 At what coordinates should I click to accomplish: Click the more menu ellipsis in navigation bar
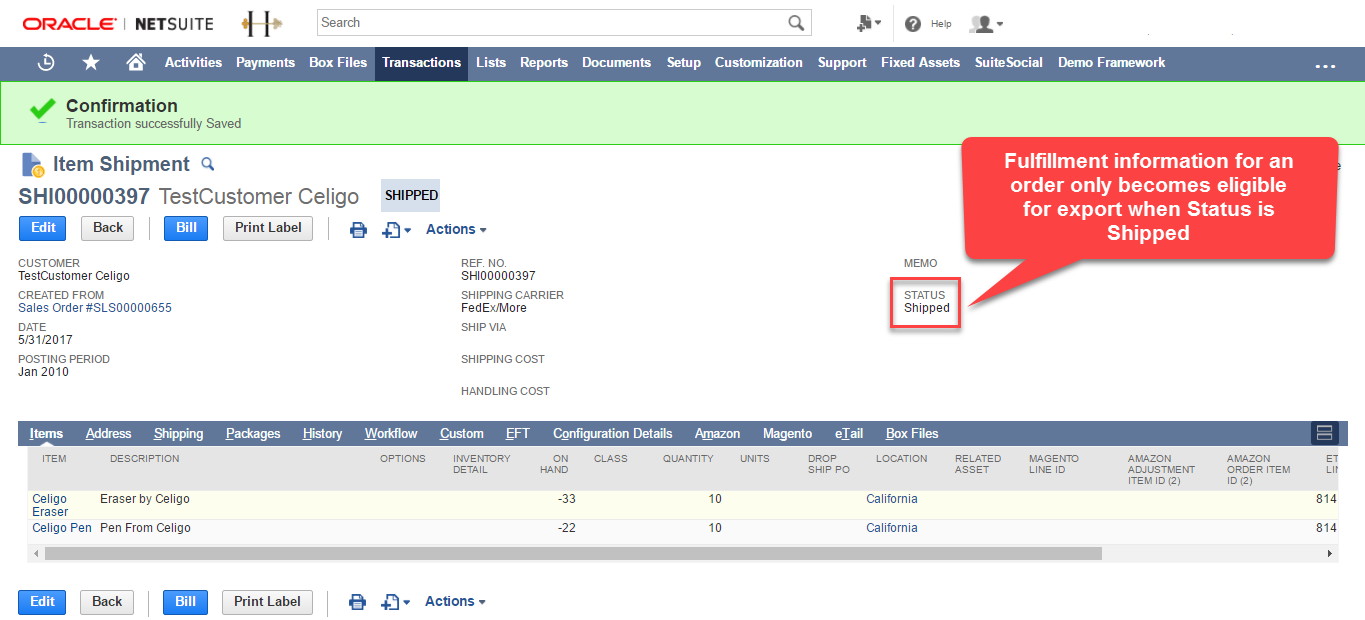pyautogui.click(x=1325, y=66)
